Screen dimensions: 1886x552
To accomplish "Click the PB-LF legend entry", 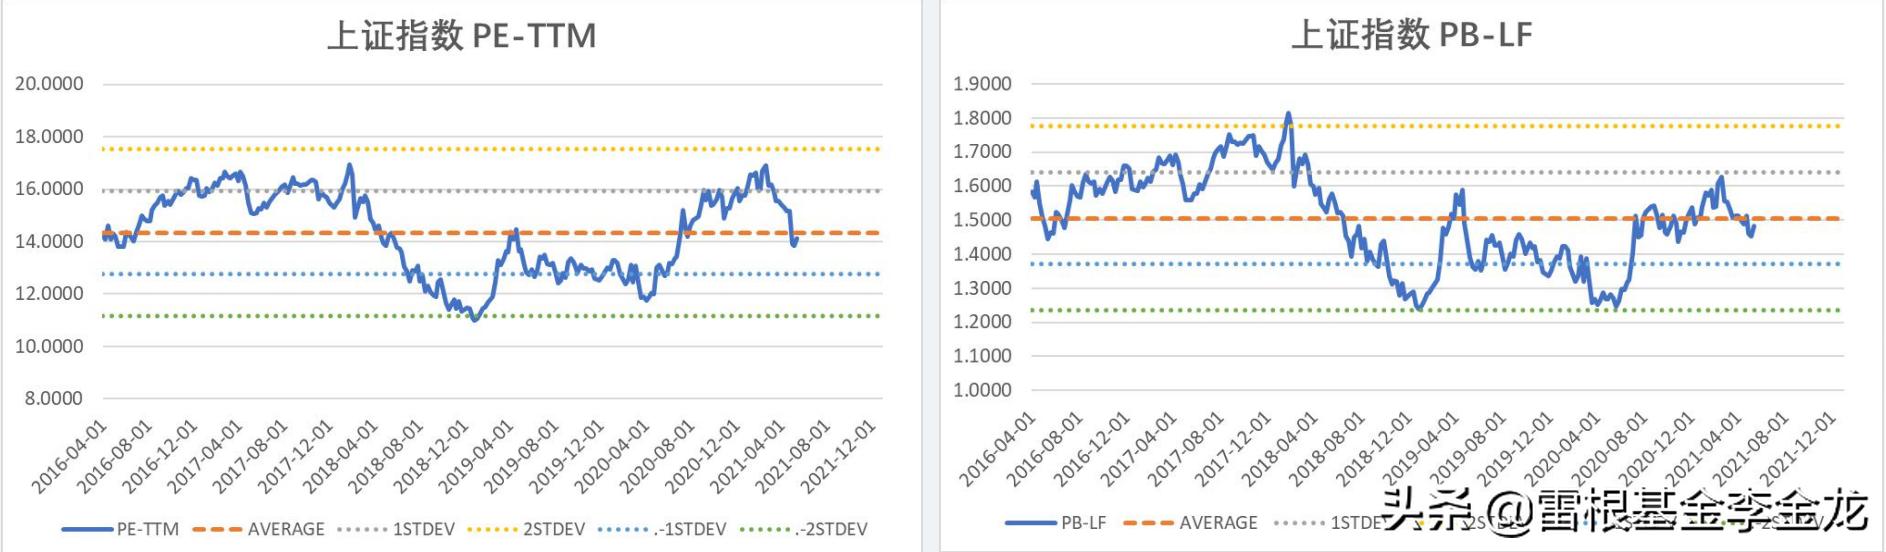I will tap(1082, 522).
